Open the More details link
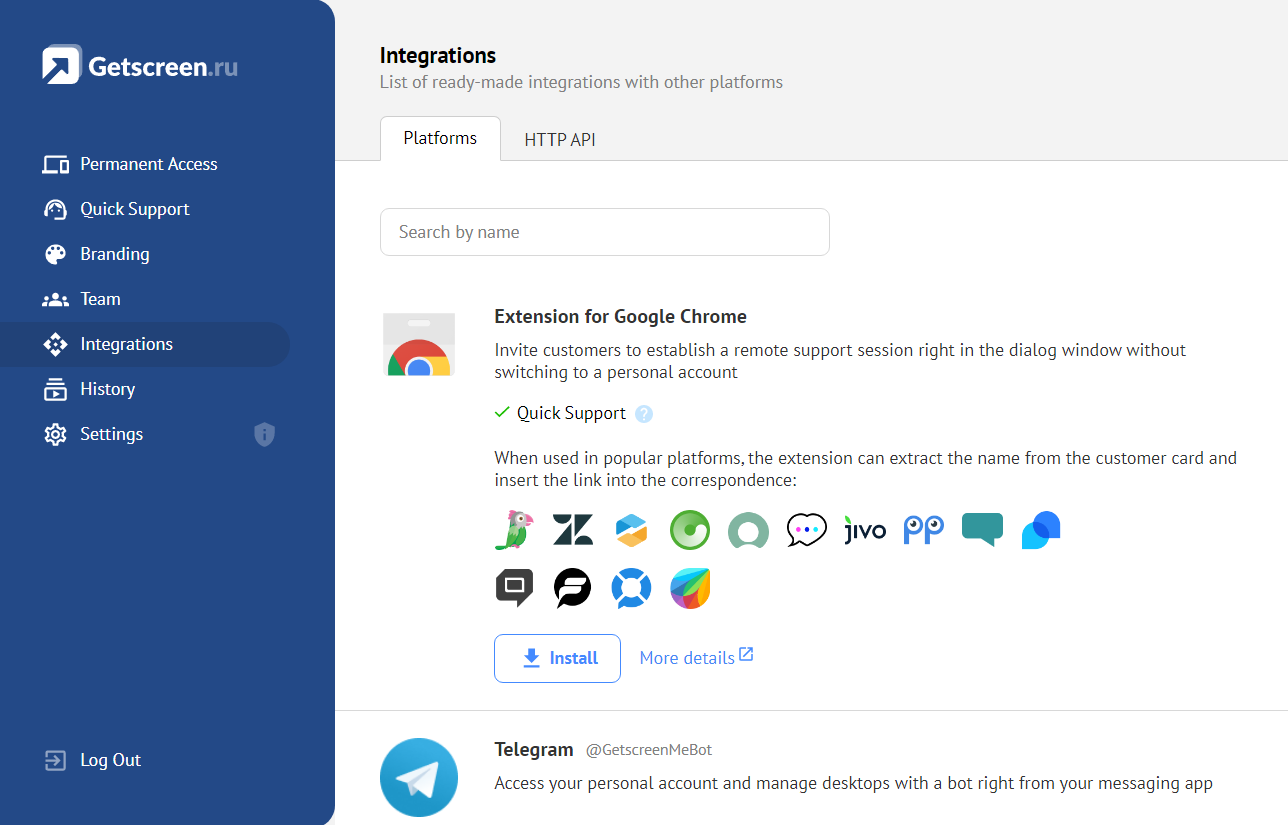1288x825 pixels. pyautogui.click(x=696, y=657)
